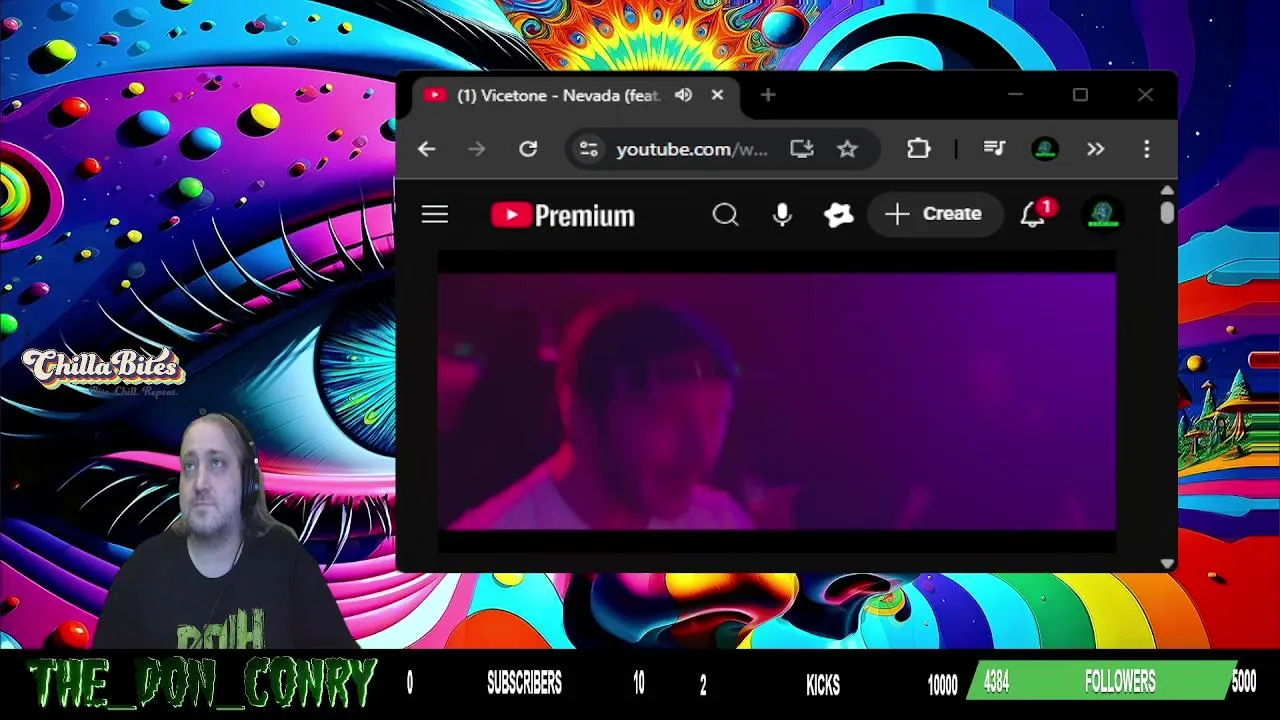1280x720 pixels.
Task: Select the Vicetone - Nevada tab
Action: point(576,95)
